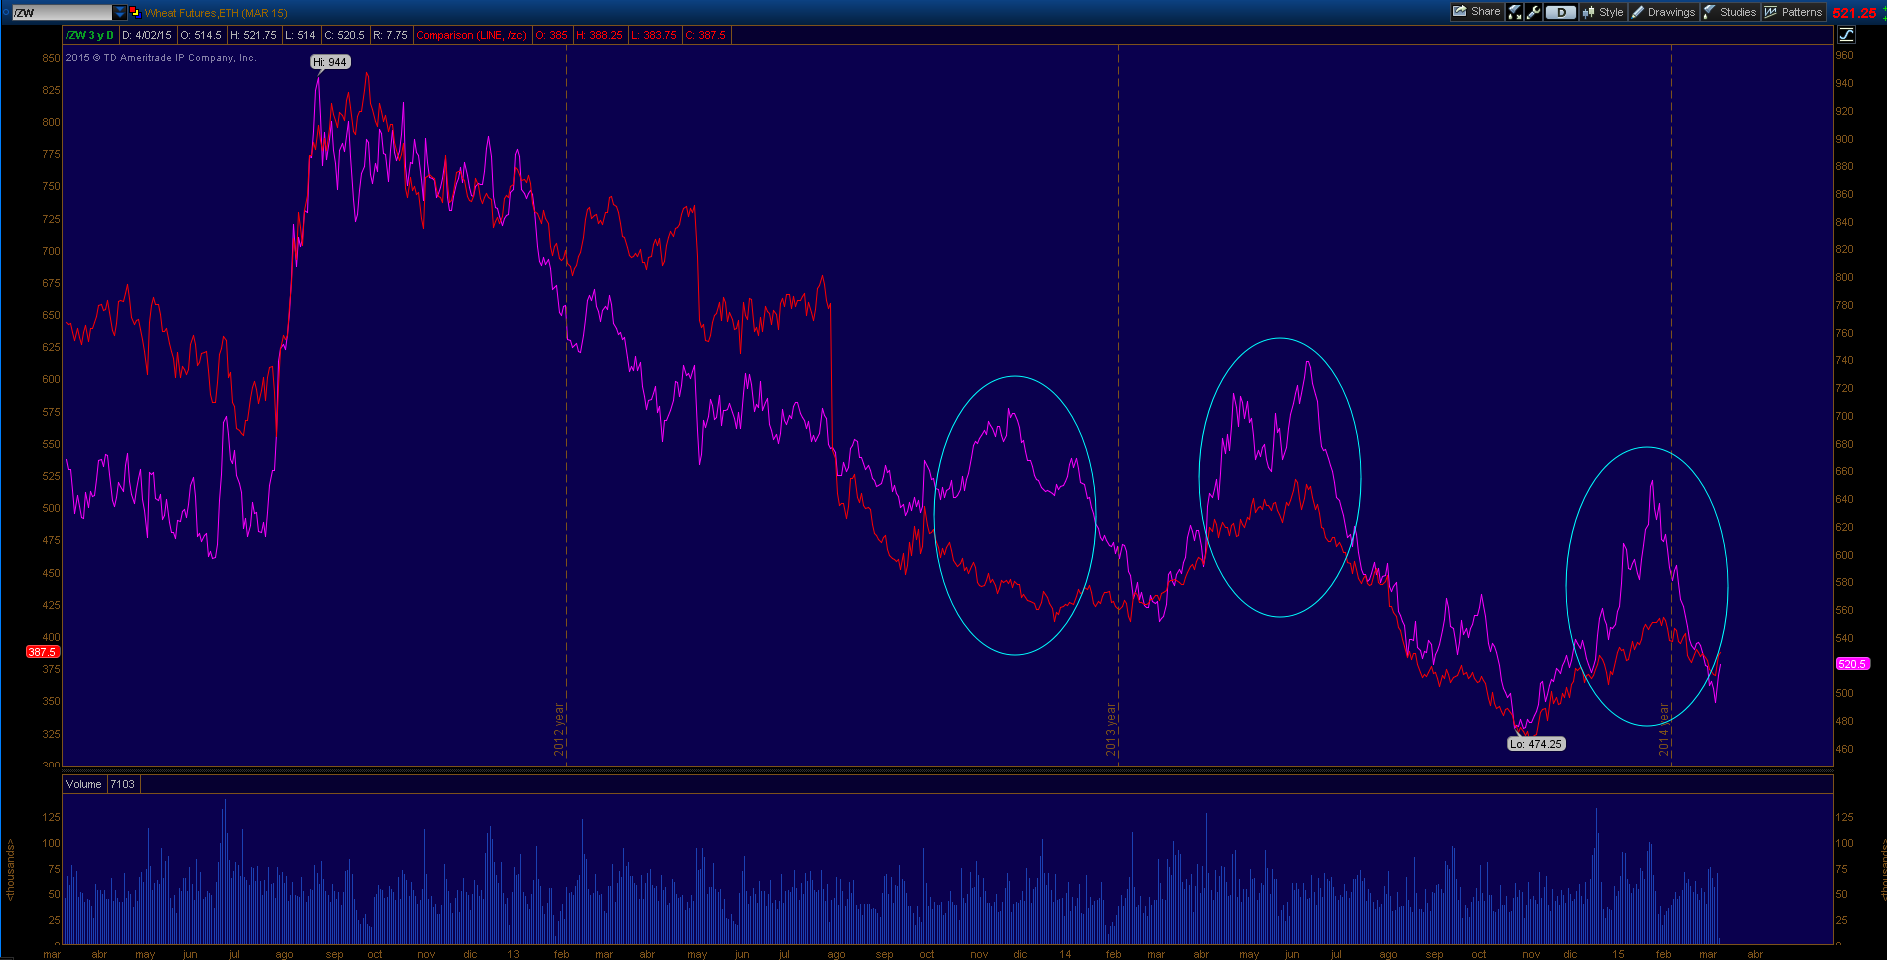Click the C: 520.5 close value
The width and height of the screenshot is (1887, 960).
[x=345, y=35]
